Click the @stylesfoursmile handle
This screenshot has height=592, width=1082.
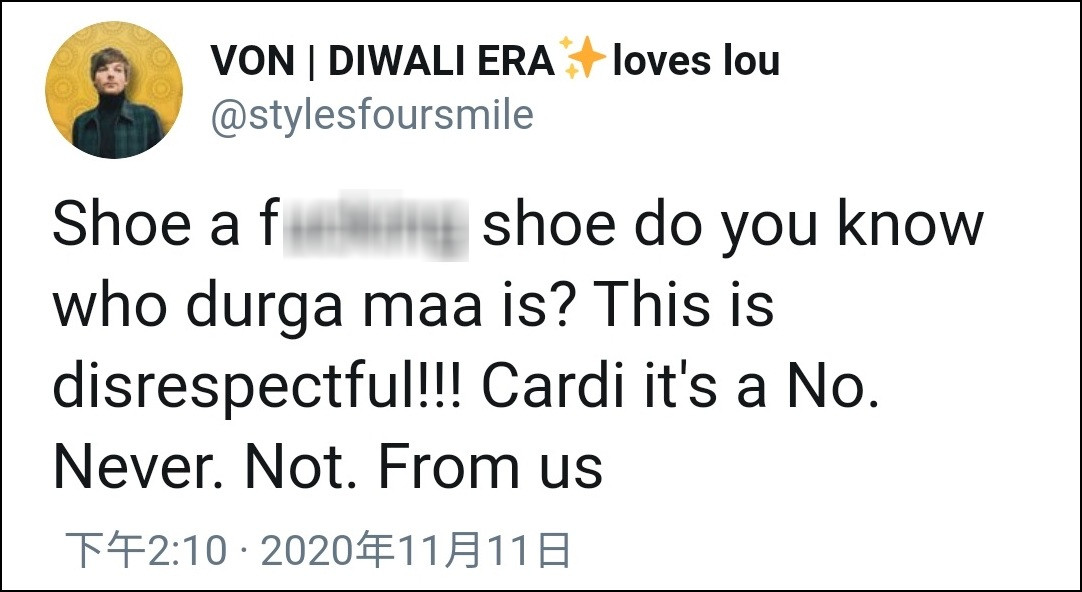click(x=371, y=116)
